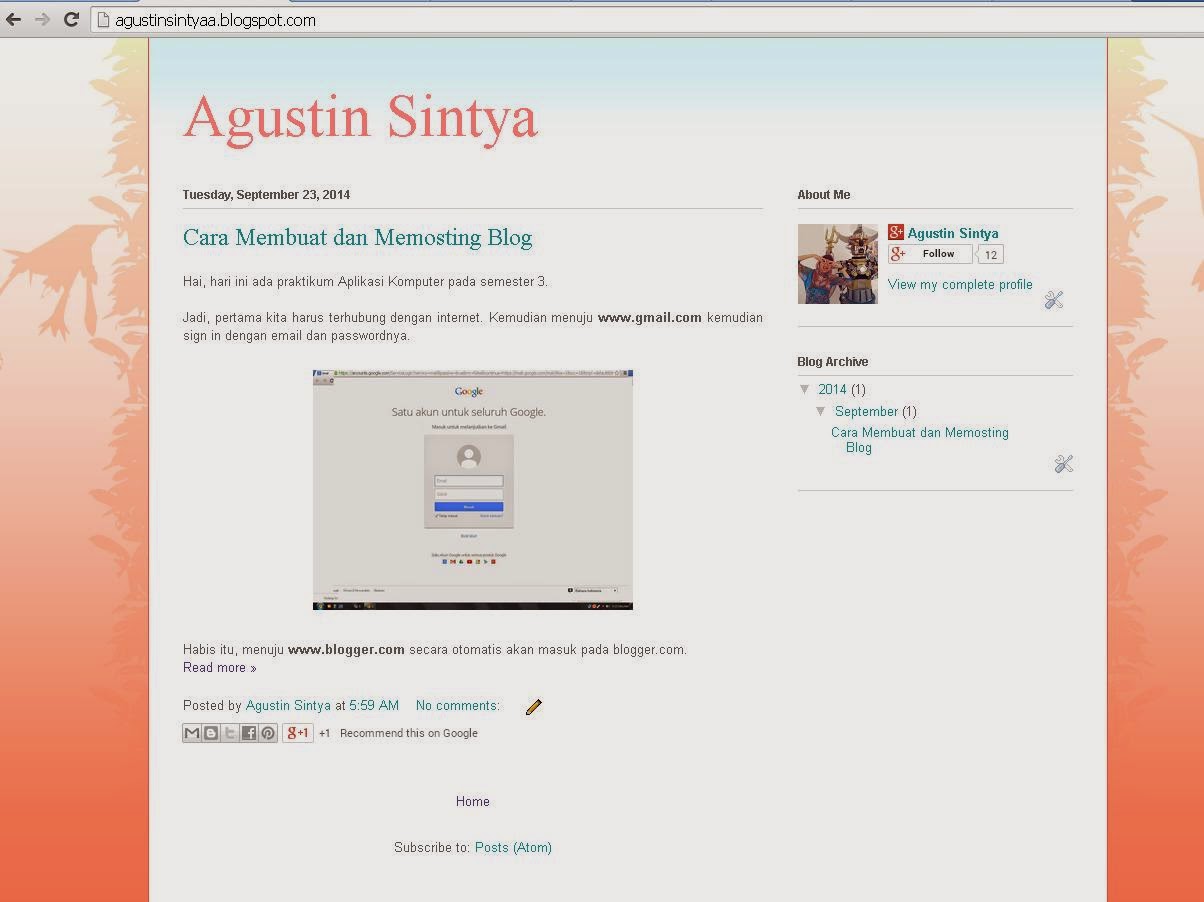Open the Google login screenshot thumbnail in the post
This screenshot has height=902, width=1204.
point(473,489)
